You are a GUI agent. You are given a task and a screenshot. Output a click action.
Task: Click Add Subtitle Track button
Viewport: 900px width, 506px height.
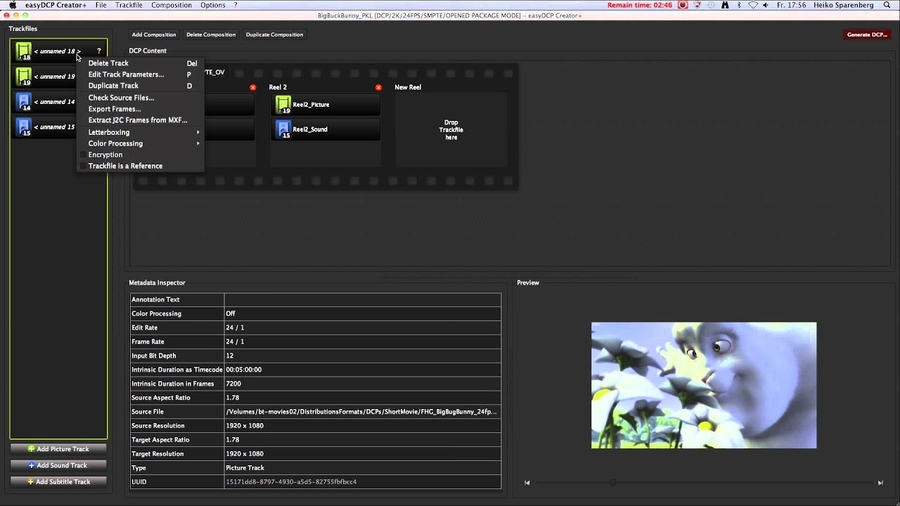(59, 482)
